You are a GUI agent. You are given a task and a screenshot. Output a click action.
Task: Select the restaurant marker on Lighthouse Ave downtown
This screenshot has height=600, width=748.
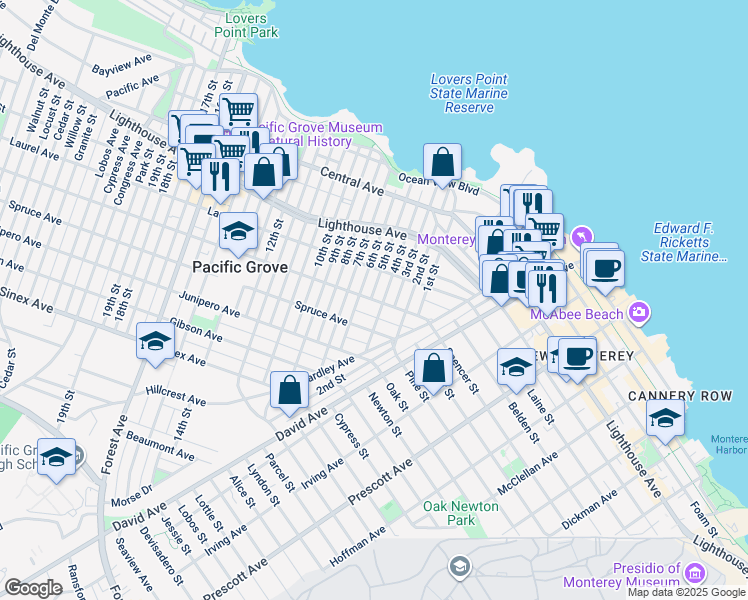pos(220,178)
